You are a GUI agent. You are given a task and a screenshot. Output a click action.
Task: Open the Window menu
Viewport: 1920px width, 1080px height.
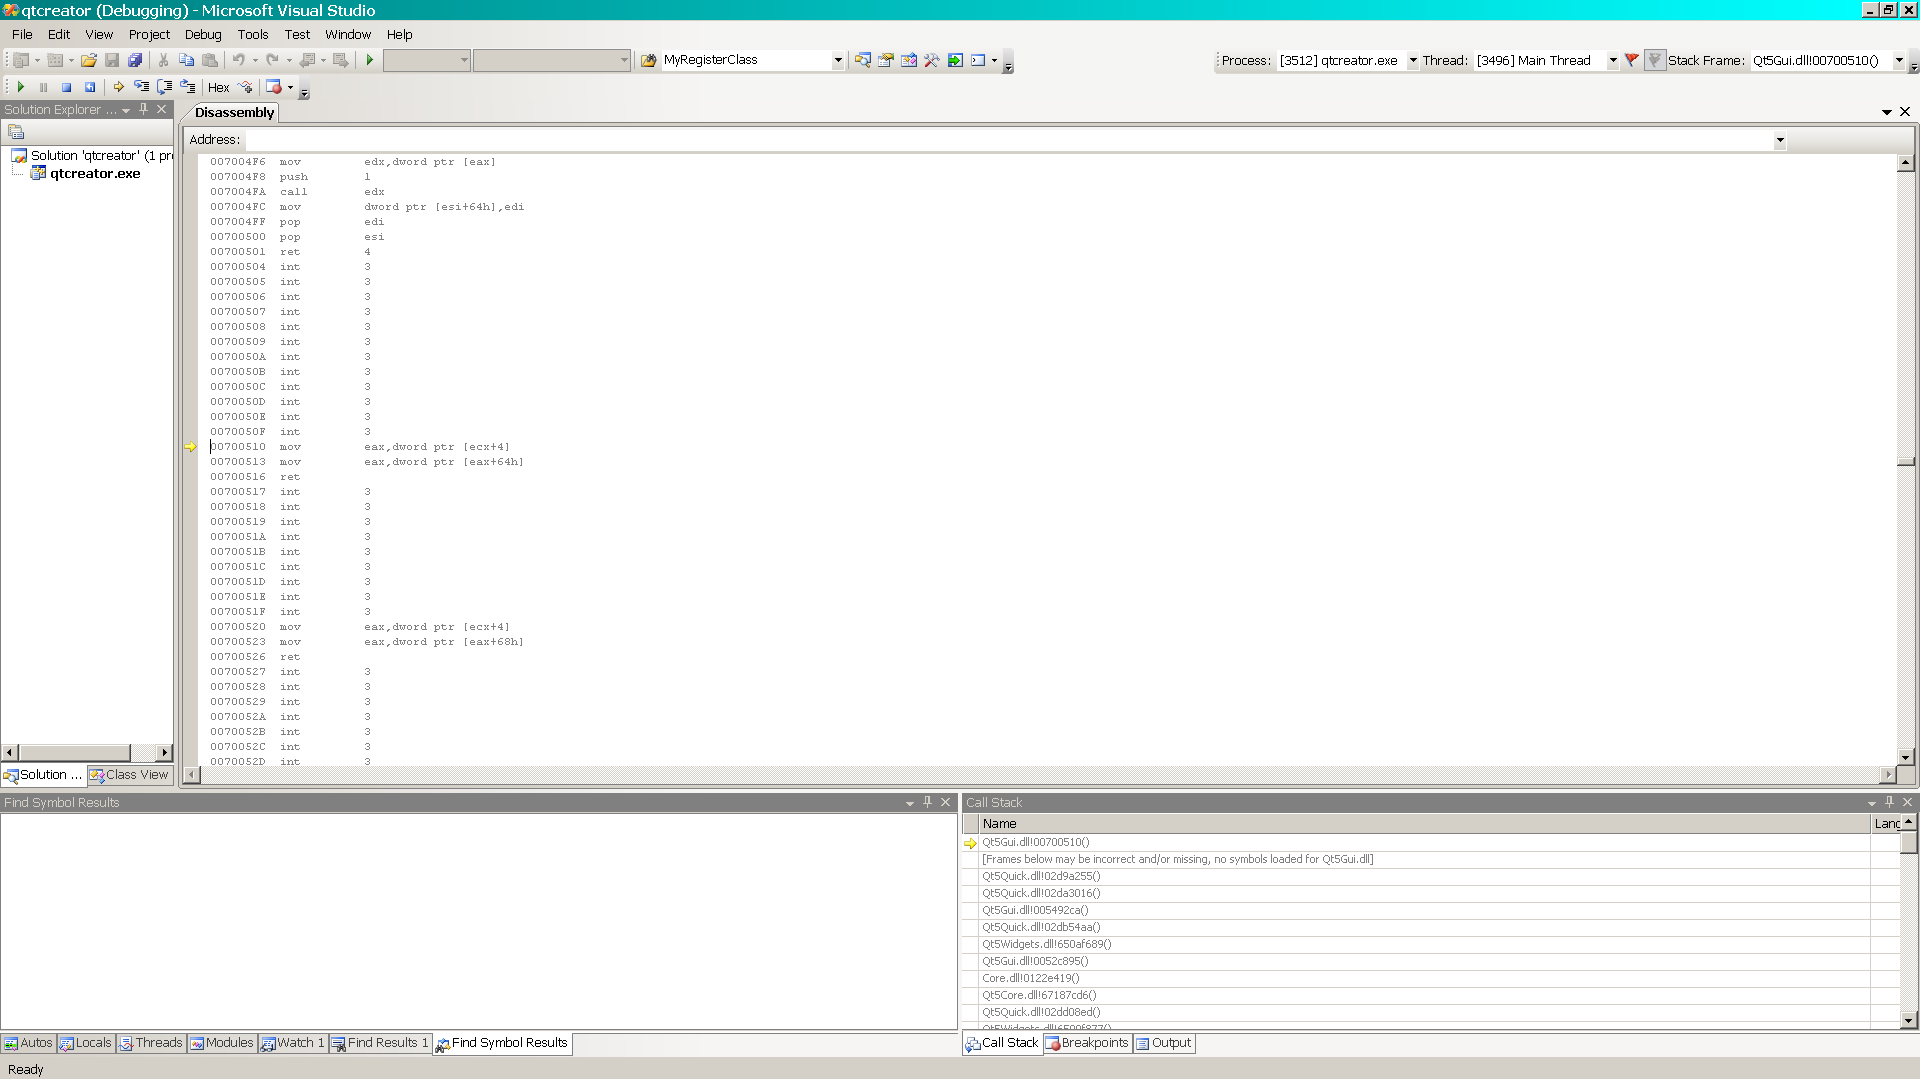[348, 34]
